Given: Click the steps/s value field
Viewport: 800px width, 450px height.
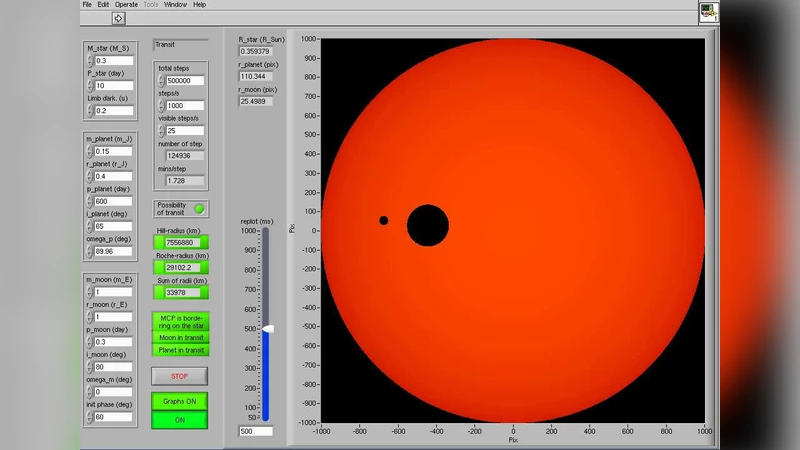Looking at the screenshot, I should click(x=185, y=105).
